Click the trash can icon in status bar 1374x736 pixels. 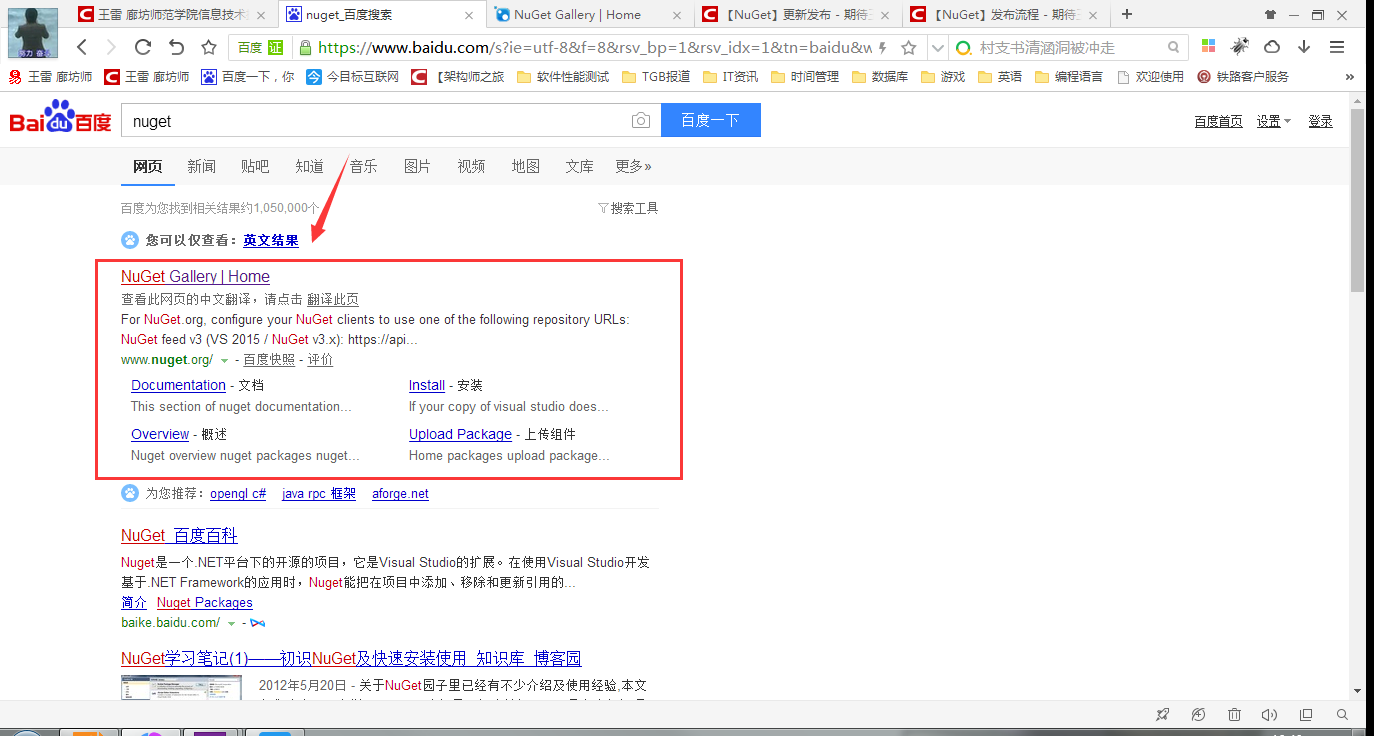tap(1234, 715)
